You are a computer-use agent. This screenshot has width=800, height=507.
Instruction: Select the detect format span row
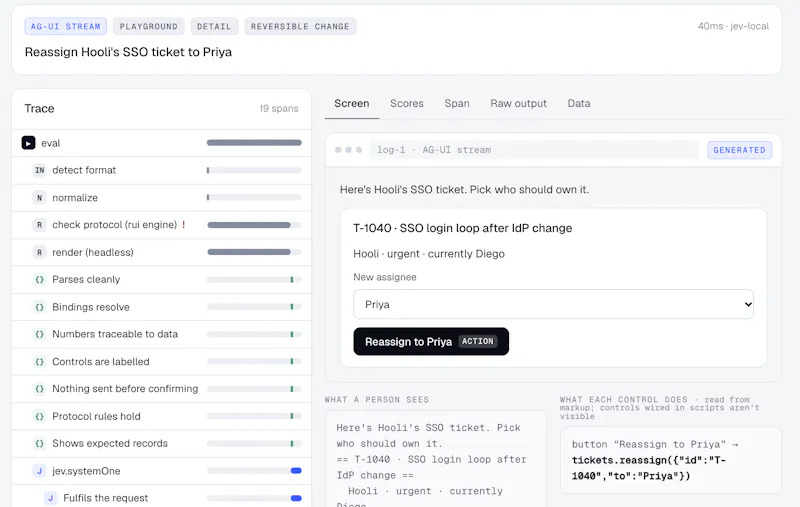[162, 170]
